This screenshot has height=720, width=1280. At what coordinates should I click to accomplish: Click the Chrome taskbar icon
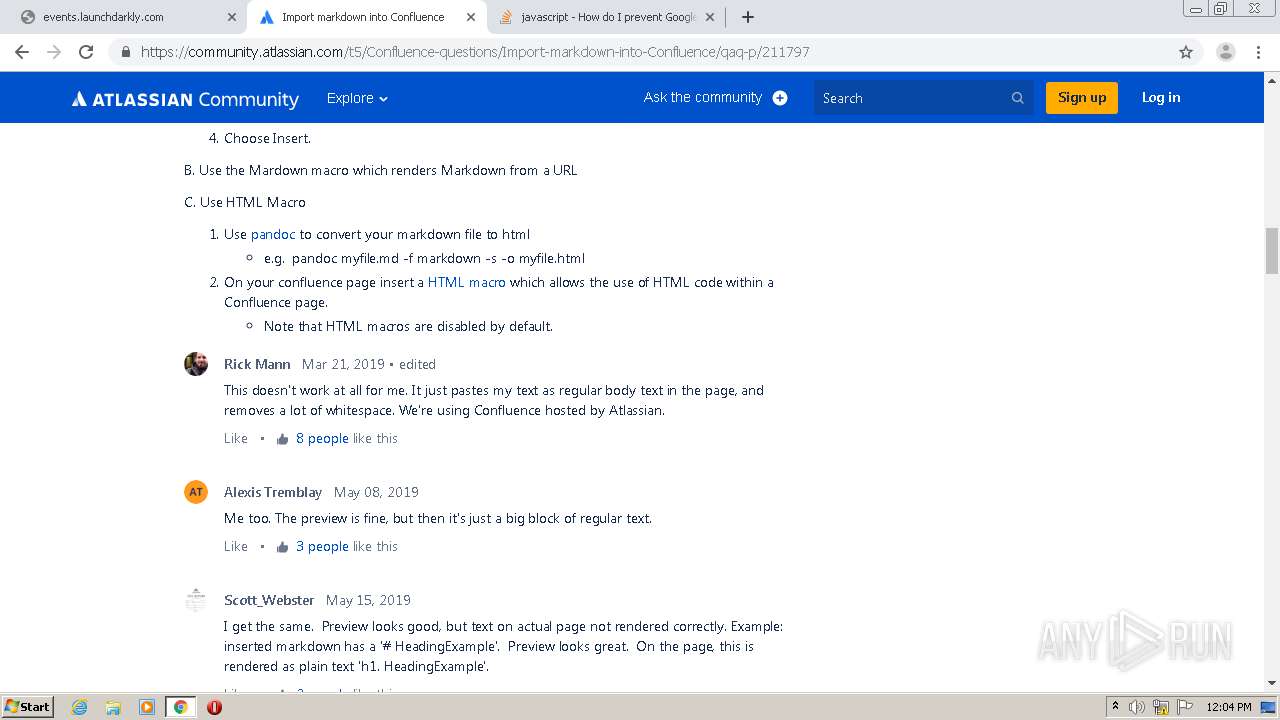coord(180,707)
